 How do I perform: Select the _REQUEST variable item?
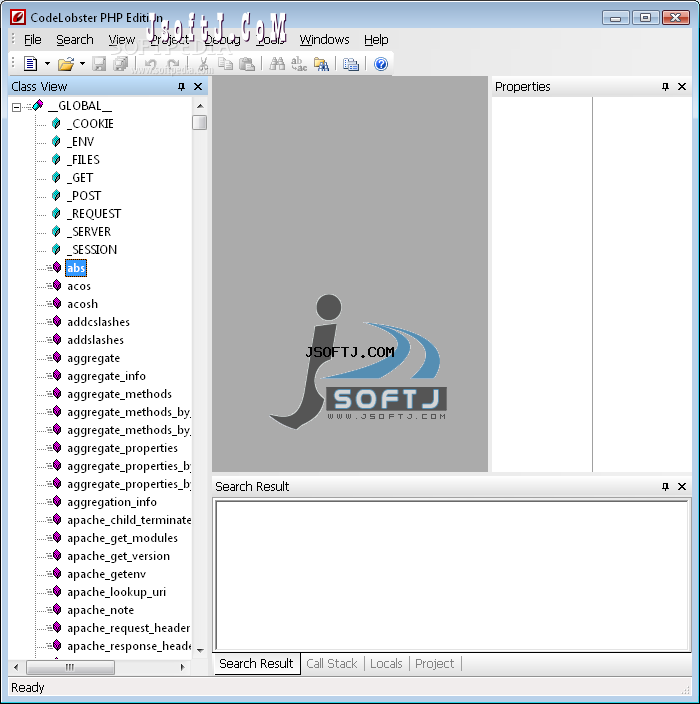tap(94, 214)
